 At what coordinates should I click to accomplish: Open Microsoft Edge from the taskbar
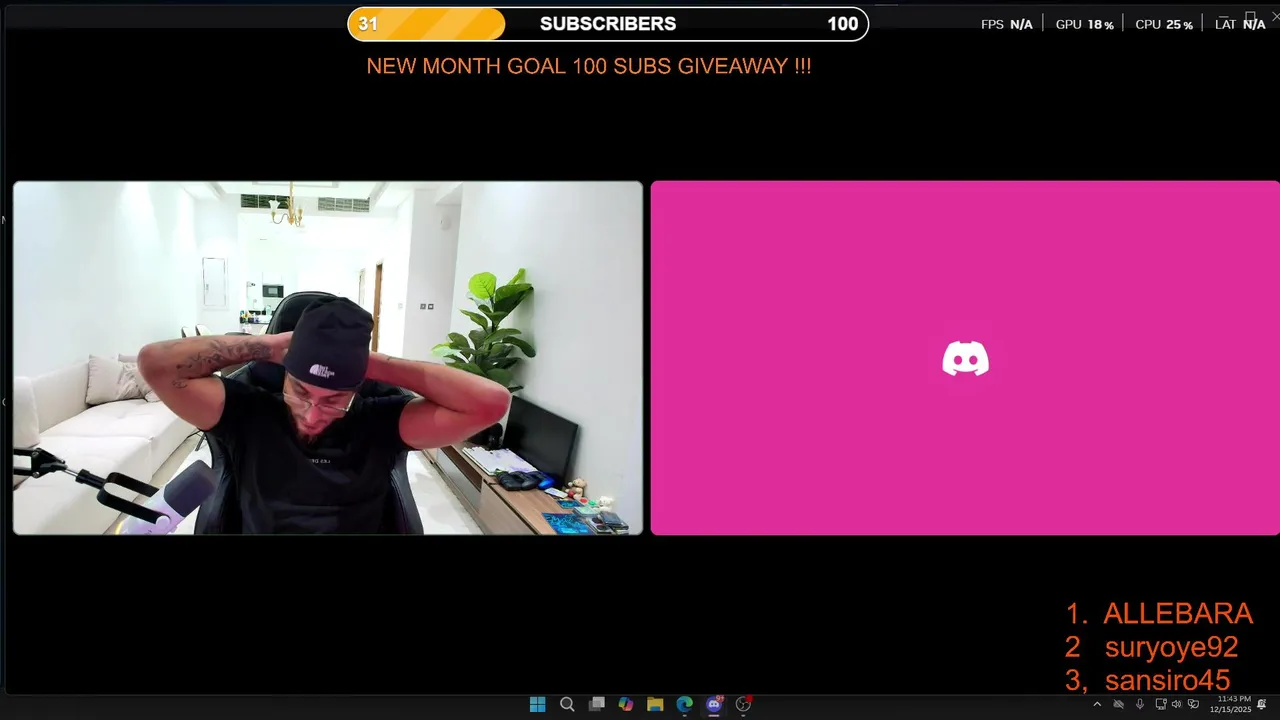point(684,704)
